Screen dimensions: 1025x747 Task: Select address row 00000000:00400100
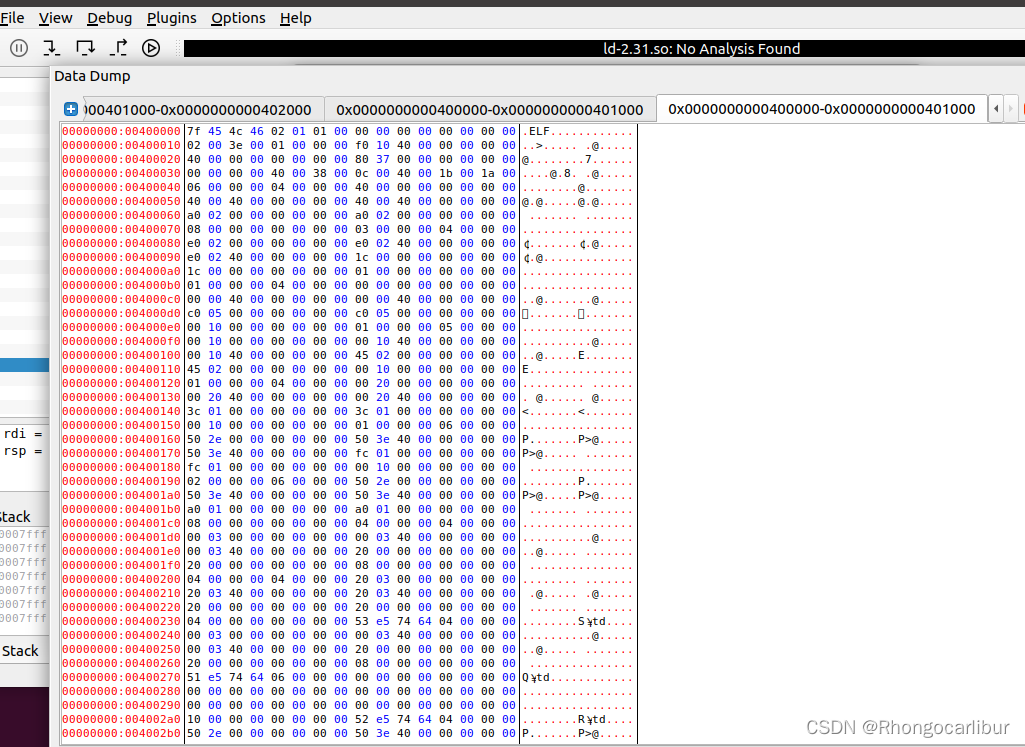122,356
